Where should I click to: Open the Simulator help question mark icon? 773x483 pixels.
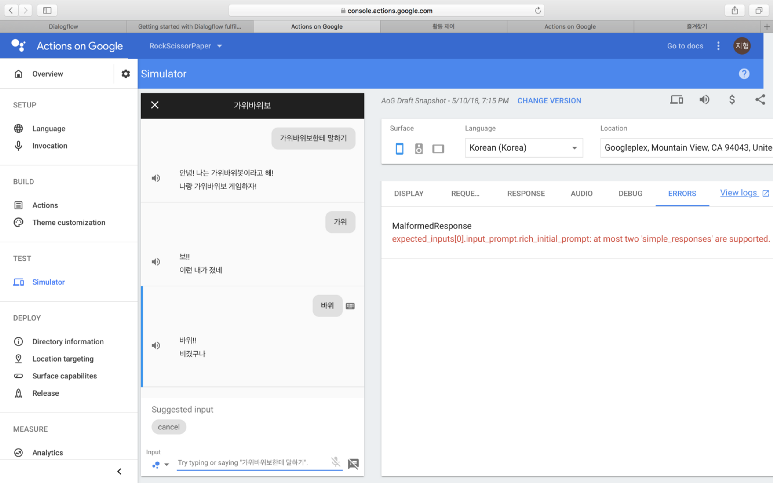pos(743,74)
